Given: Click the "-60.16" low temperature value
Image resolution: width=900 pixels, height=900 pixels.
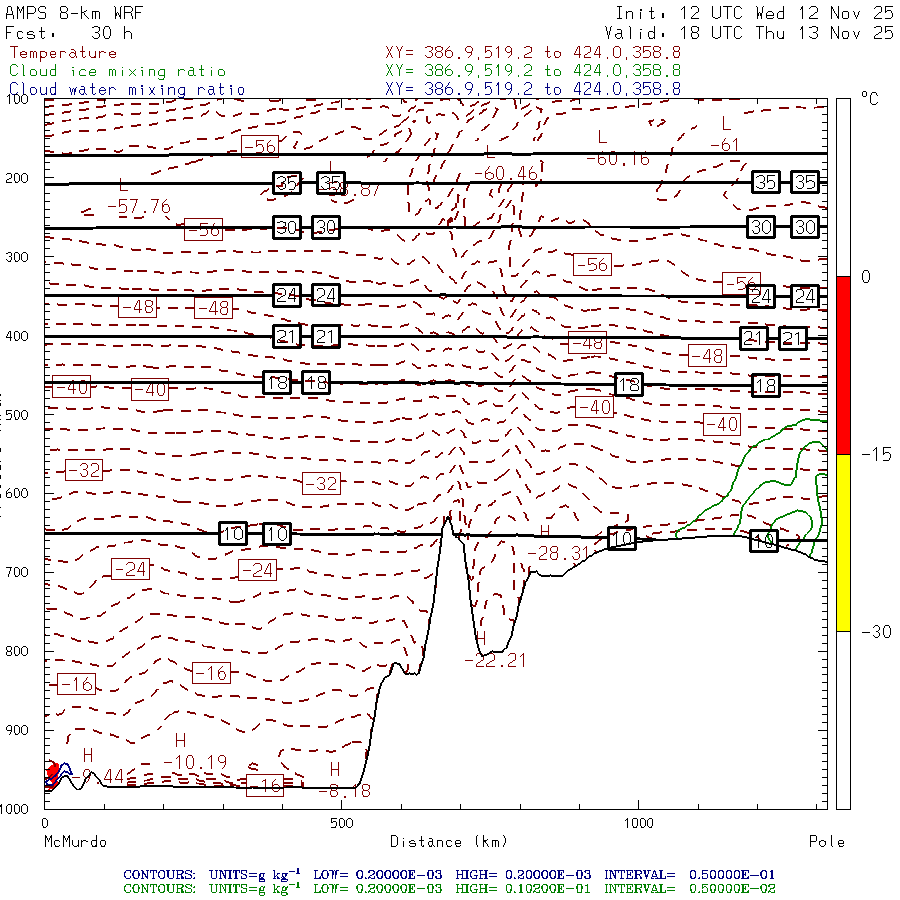Looking at the screenshot, I should pos(618,158).
